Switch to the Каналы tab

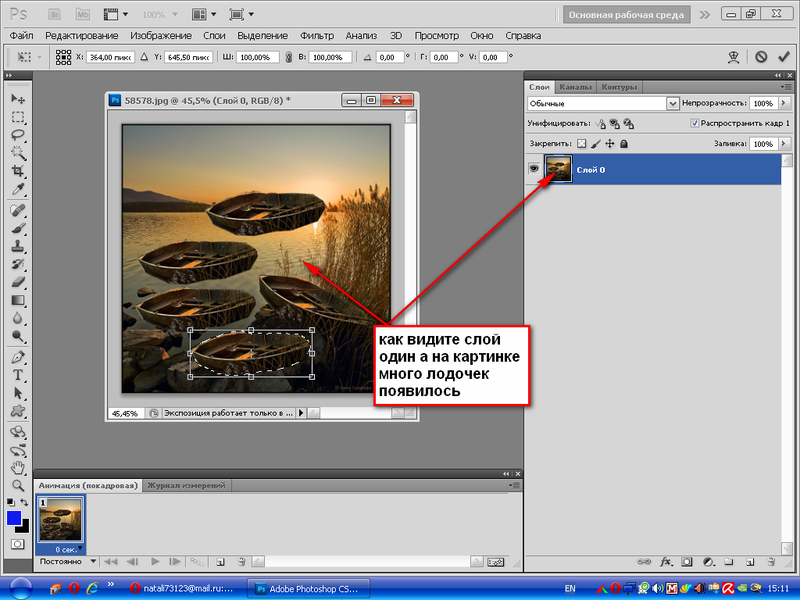(x=576, y=87)
